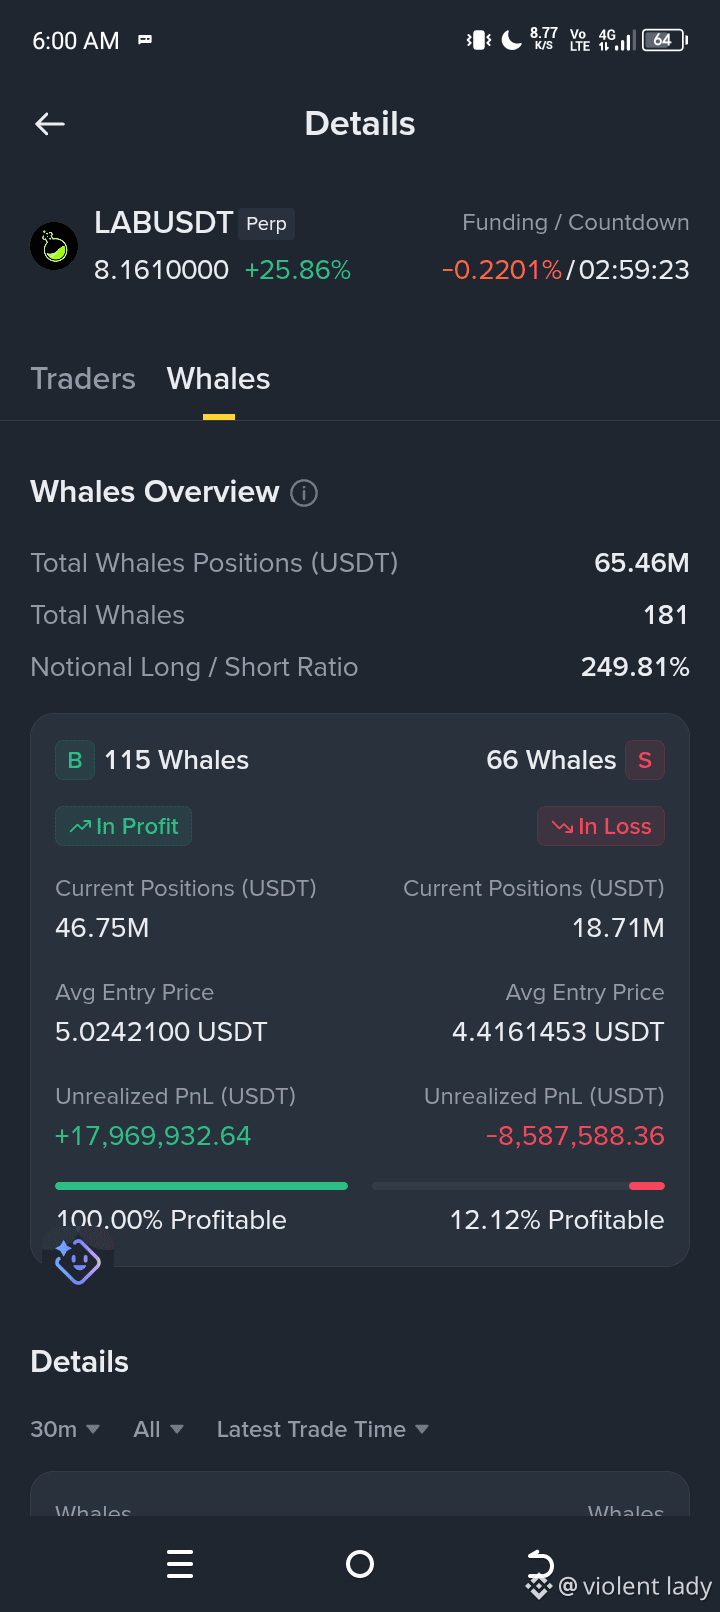This screenshot has width=720, height=1612.
Task: Tap the red S sell badge
Action: [645, 760]
